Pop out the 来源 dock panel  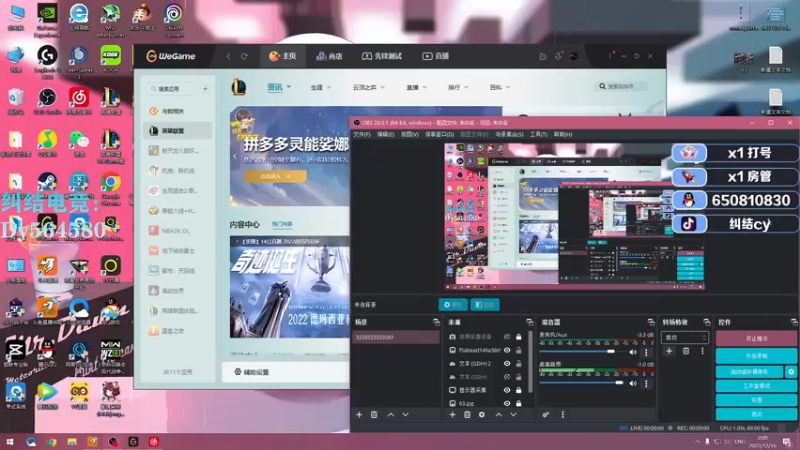530,322
